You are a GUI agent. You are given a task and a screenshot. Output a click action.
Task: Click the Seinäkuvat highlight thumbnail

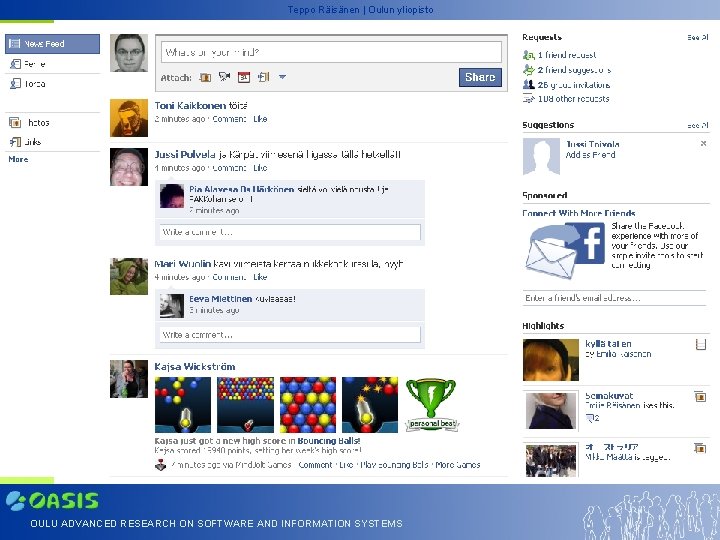551,411
